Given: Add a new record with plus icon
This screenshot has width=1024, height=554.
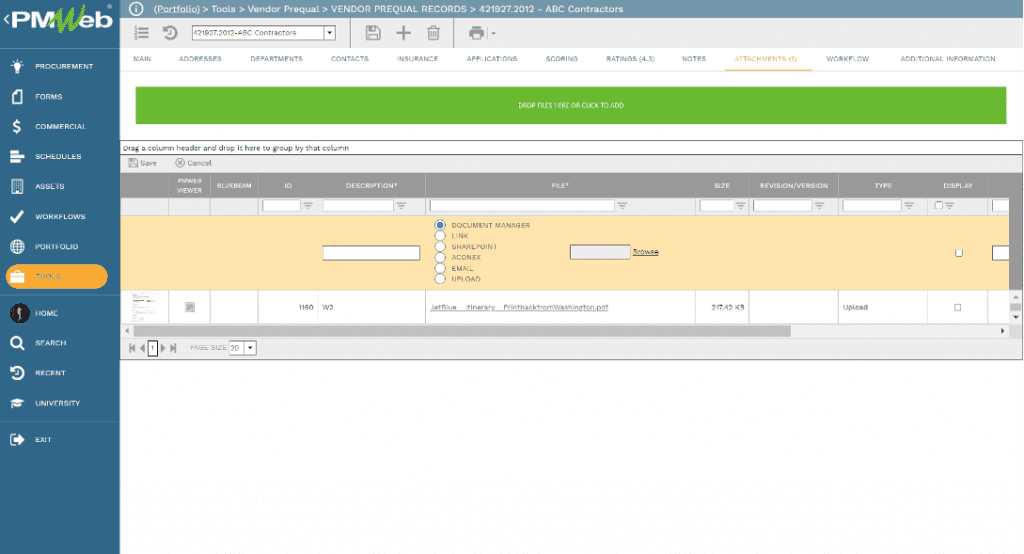Looking at the screenshot, I should tap(404, 33).
